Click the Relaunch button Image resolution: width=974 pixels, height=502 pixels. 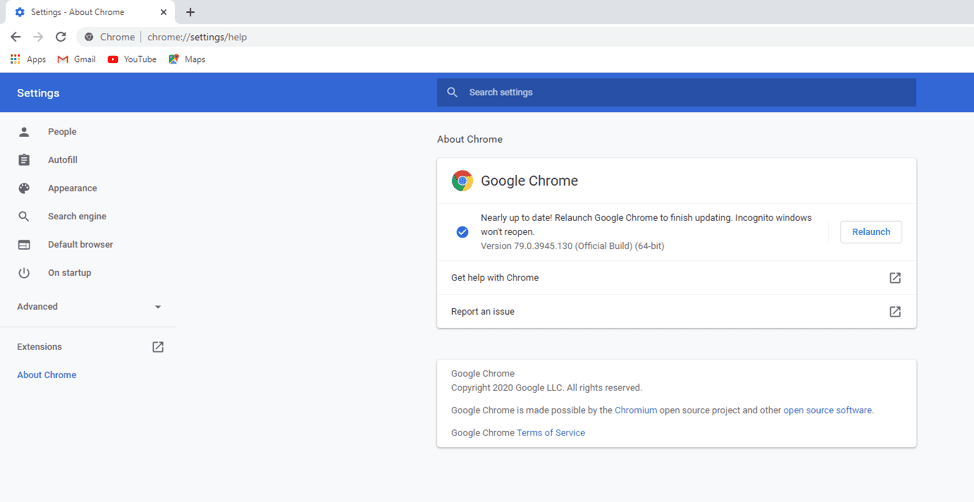(x=871, y=232)
